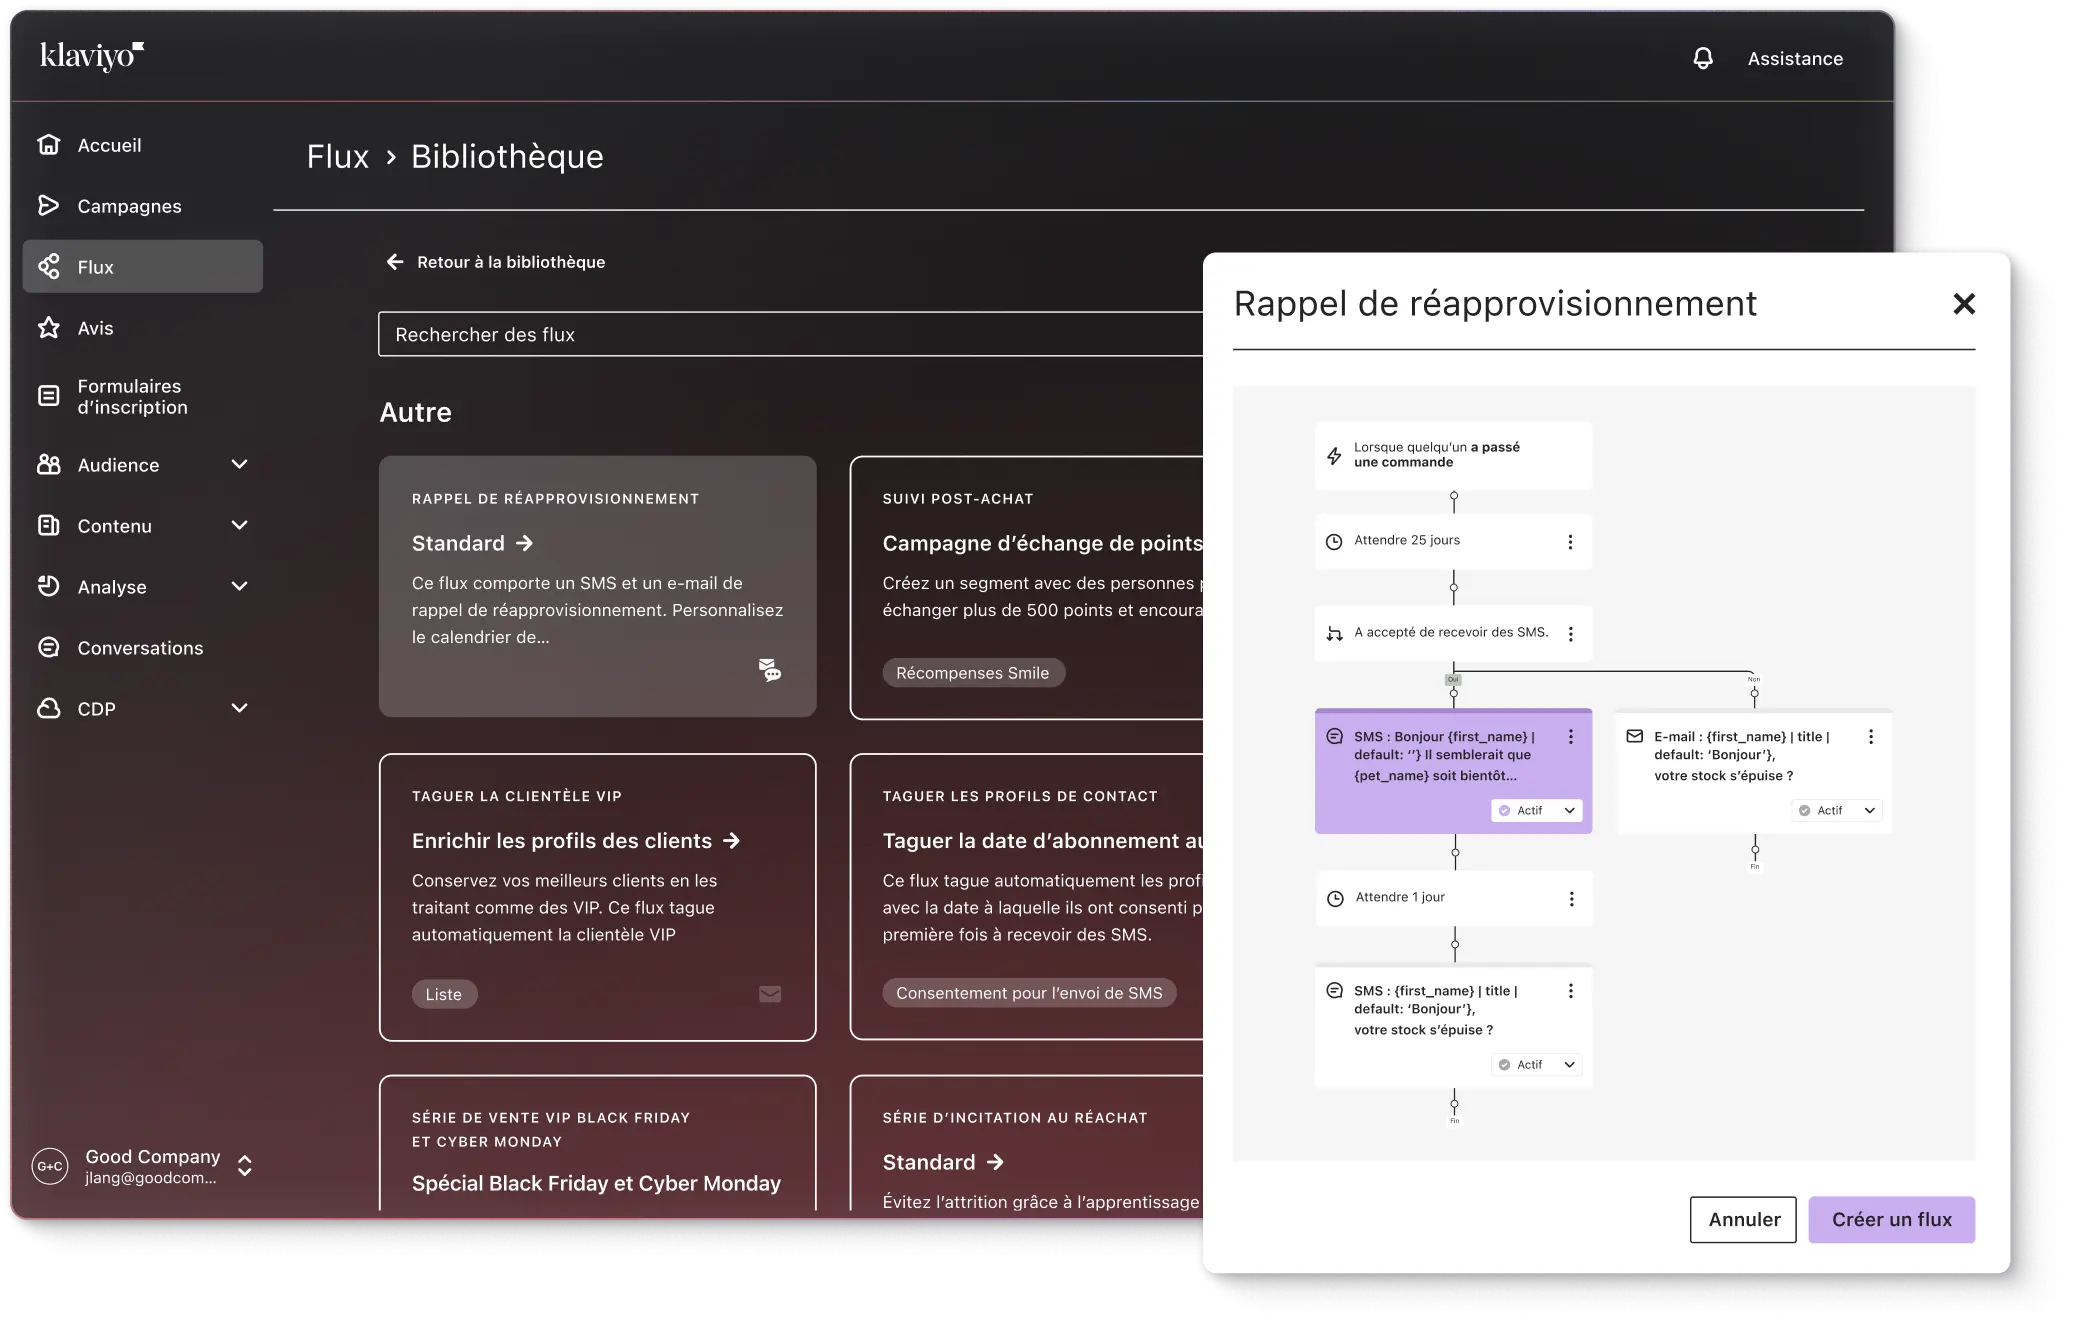
Task: Click the Annuler button
Action: tap(1743, 1220)
